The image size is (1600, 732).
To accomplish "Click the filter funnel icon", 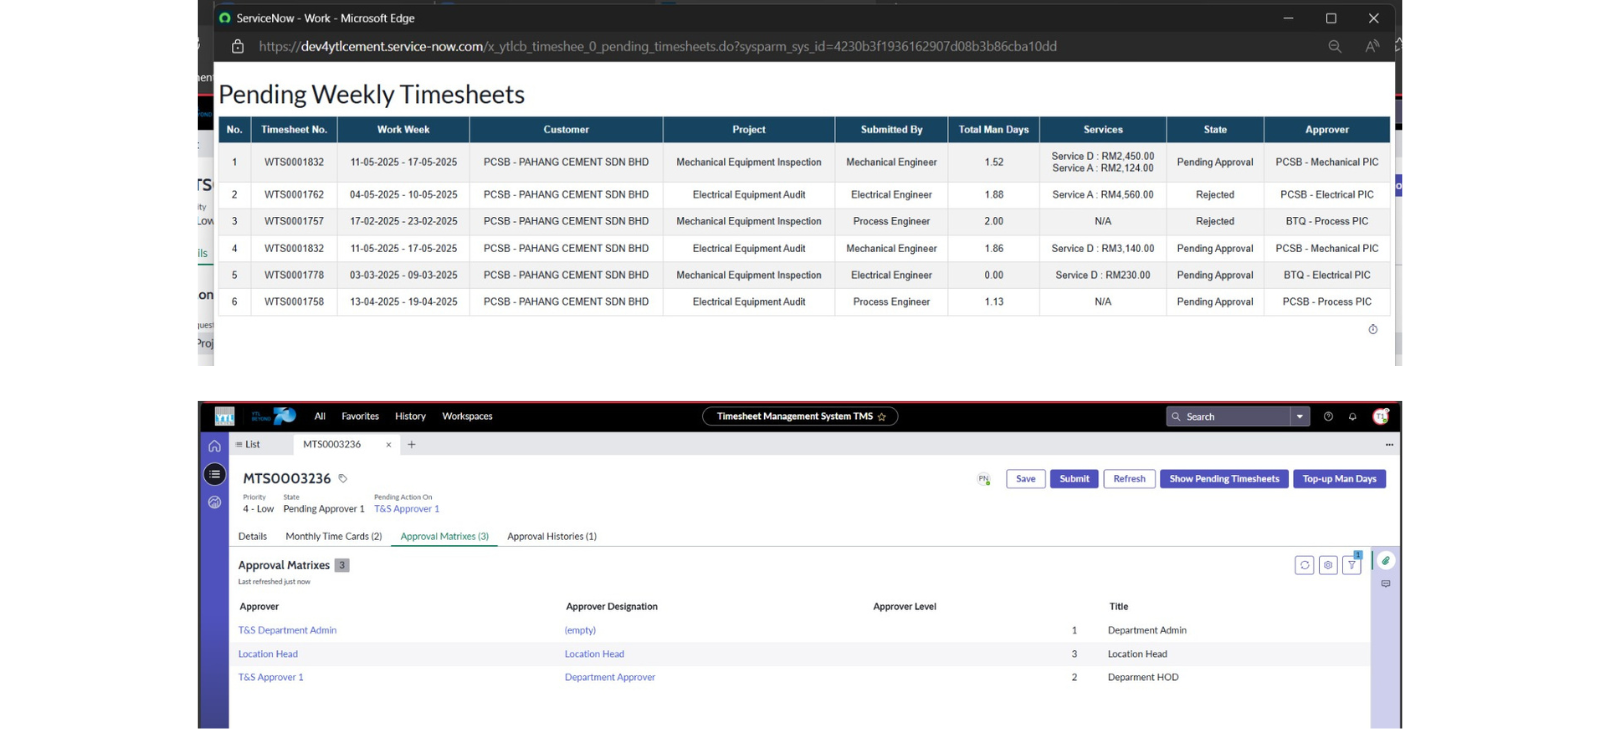I will (x=1351, y=565).
